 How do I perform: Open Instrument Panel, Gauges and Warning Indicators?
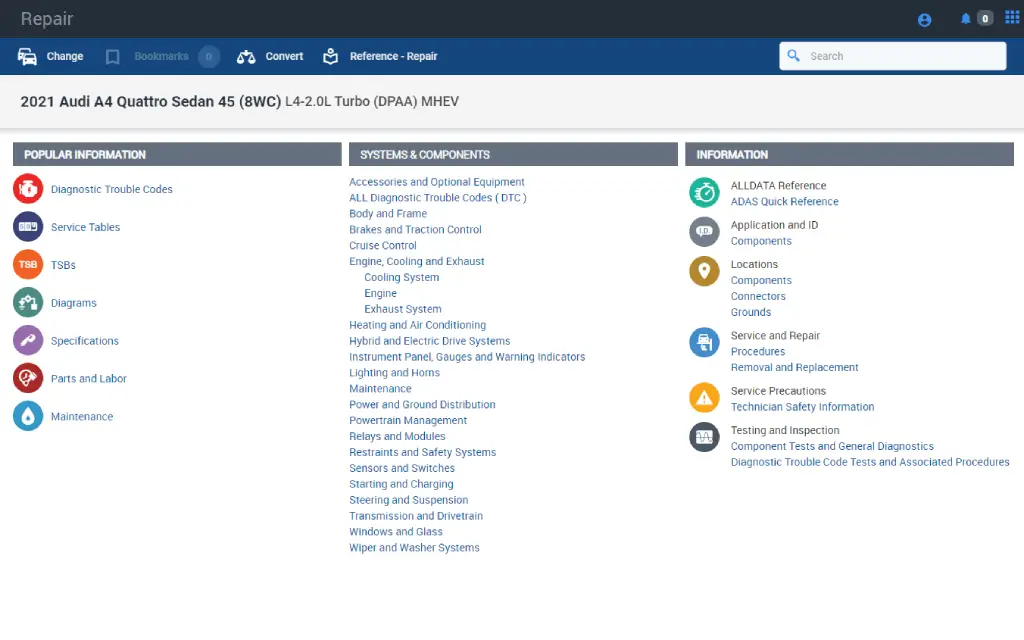click(x=467, y=357)
